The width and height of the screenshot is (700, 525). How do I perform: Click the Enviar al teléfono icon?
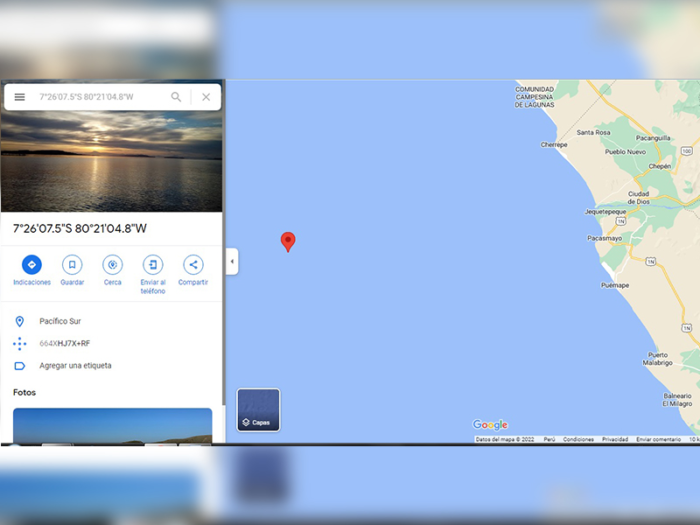point(153,265)
